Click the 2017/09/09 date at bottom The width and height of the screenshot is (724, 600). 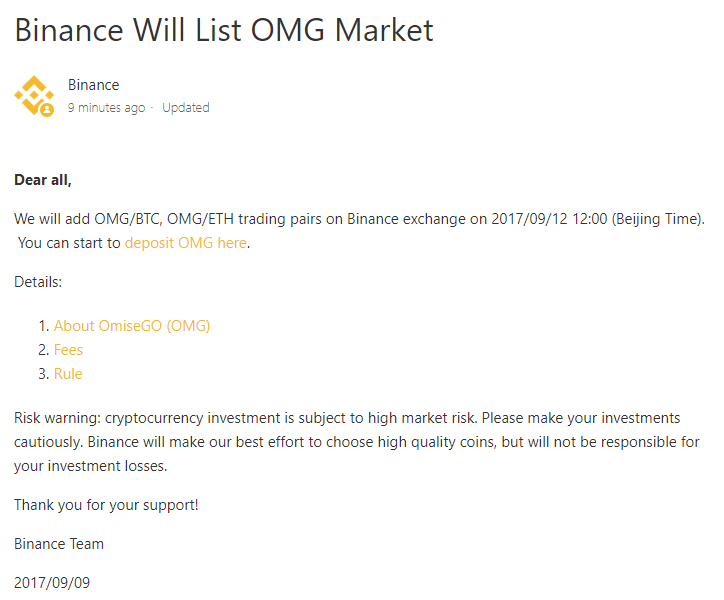pos(52,582)
